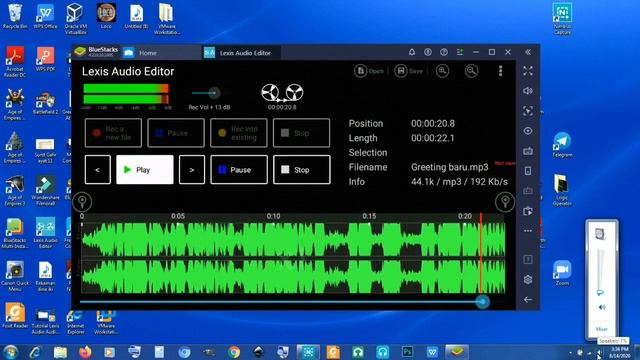Zoom in on the waveform

click(442, 71)
